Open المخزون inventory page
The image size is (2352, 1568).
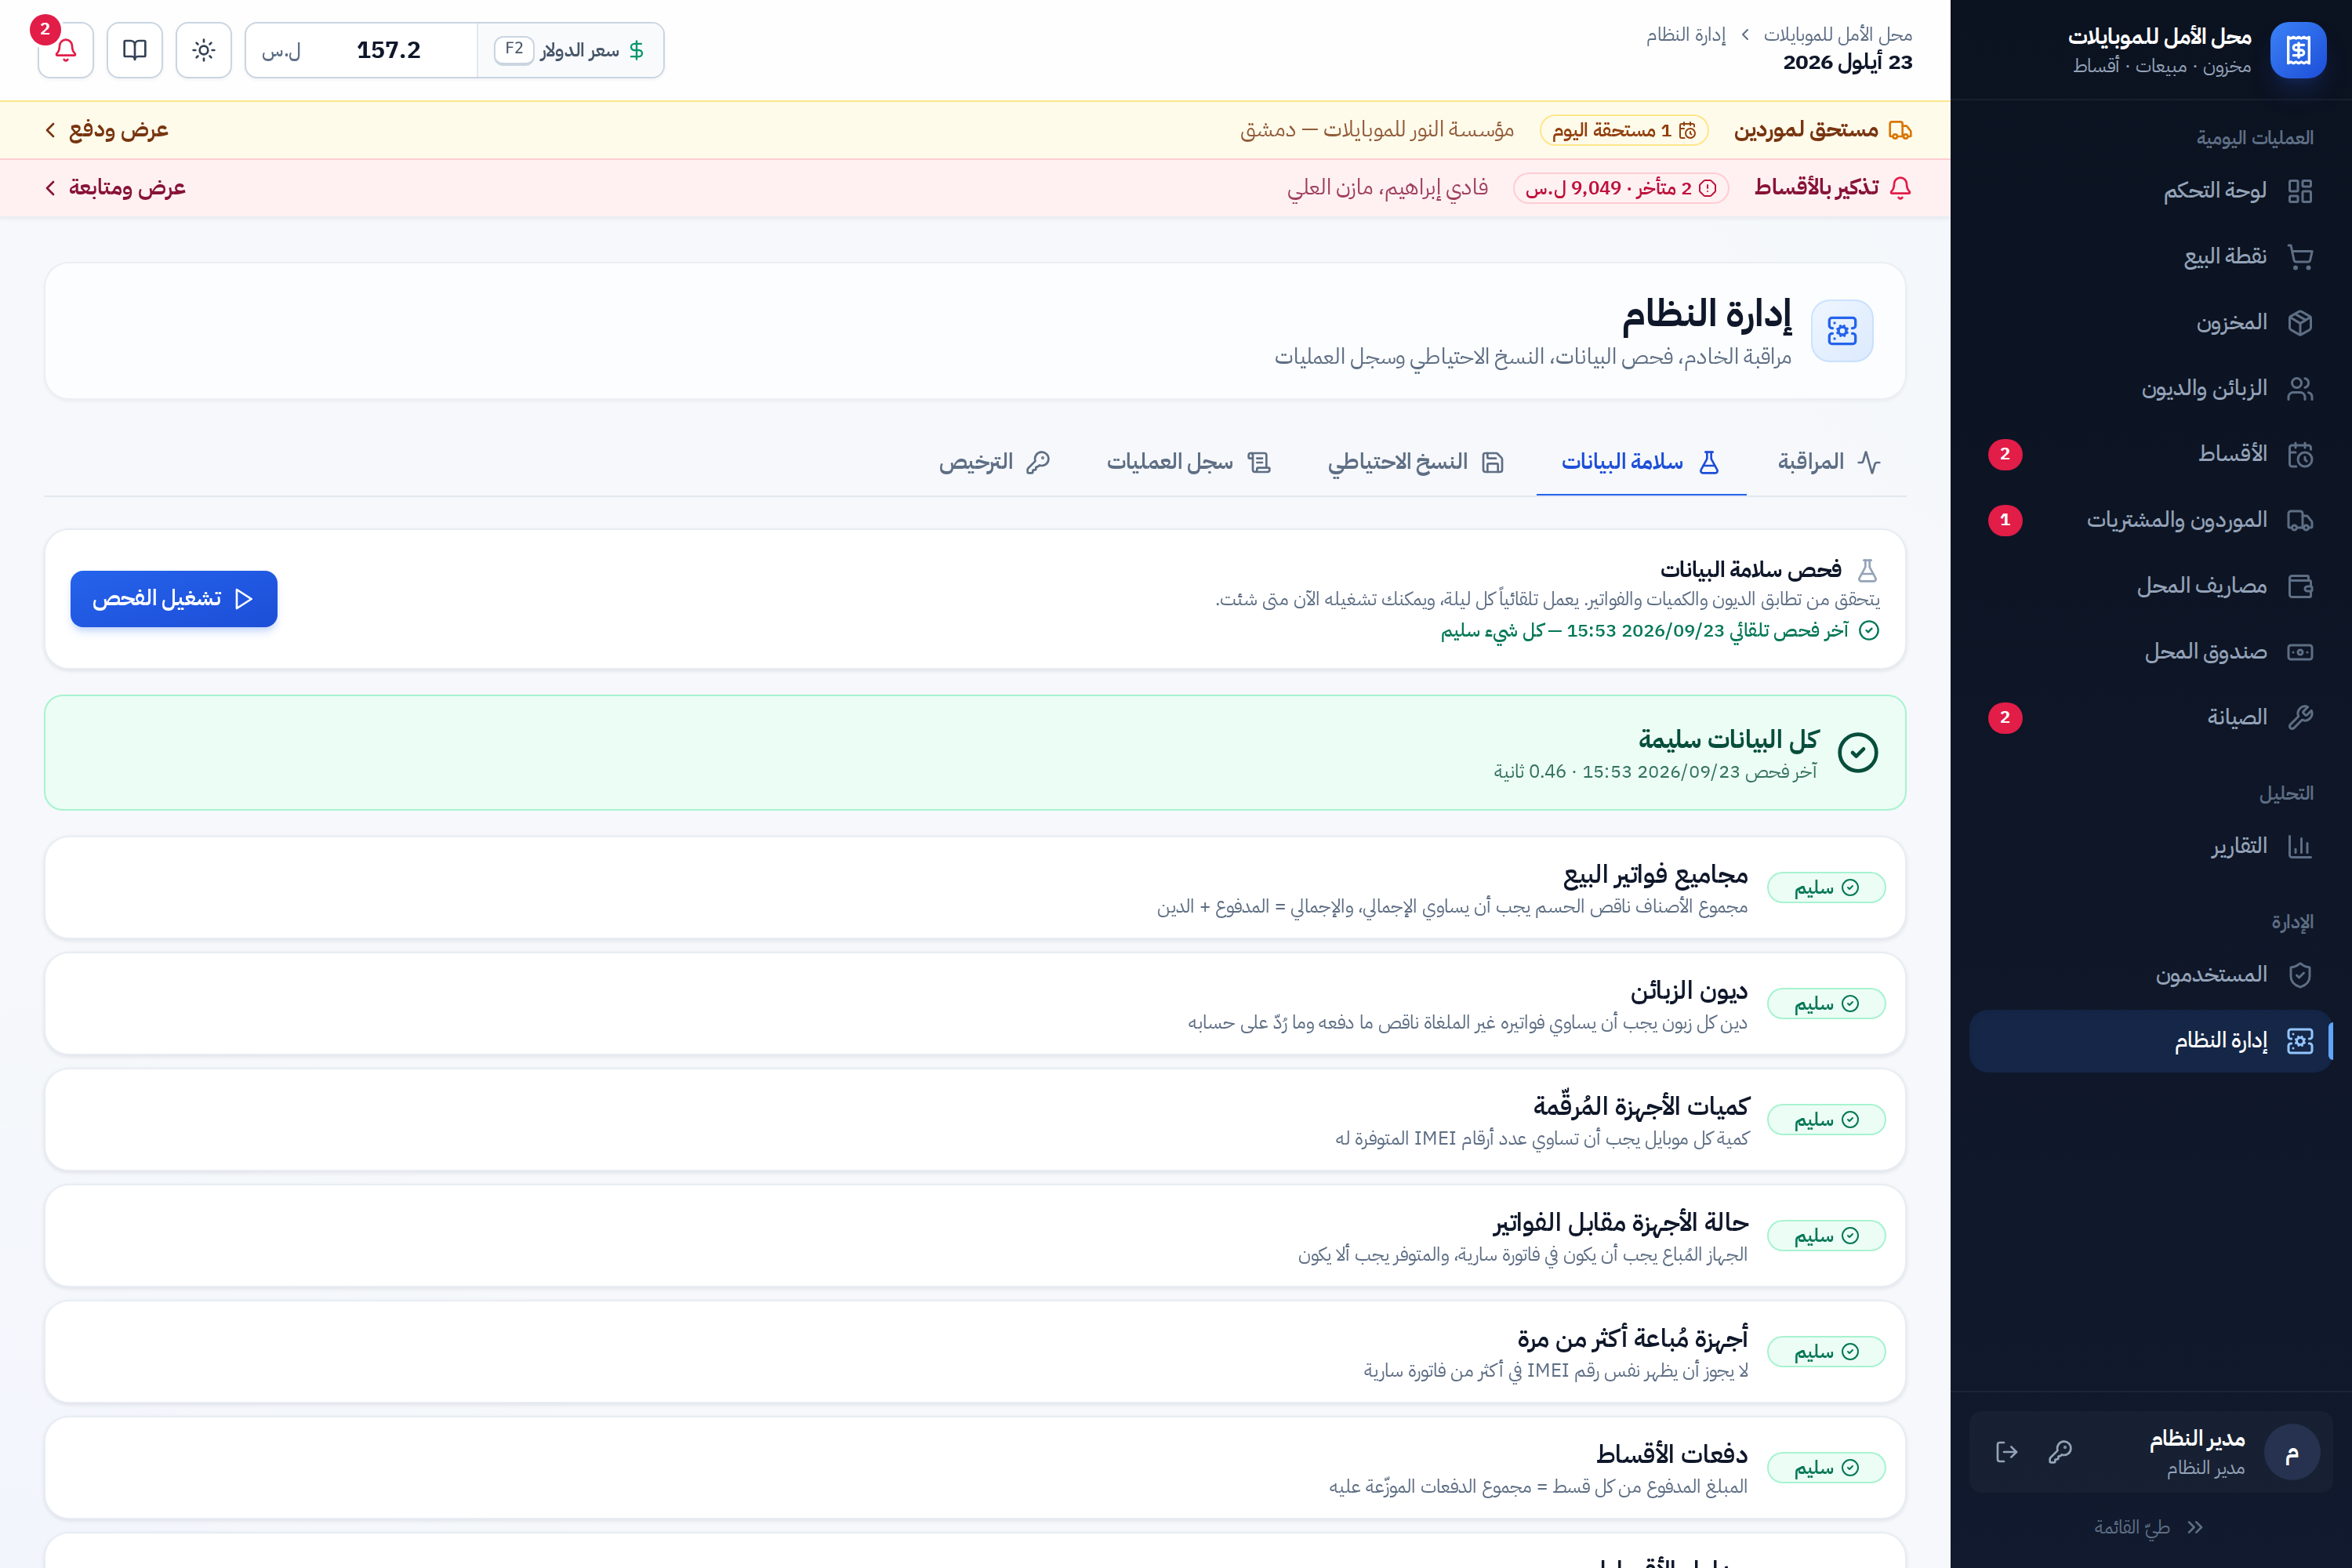pyautogui.click(x=2150, y=323)
